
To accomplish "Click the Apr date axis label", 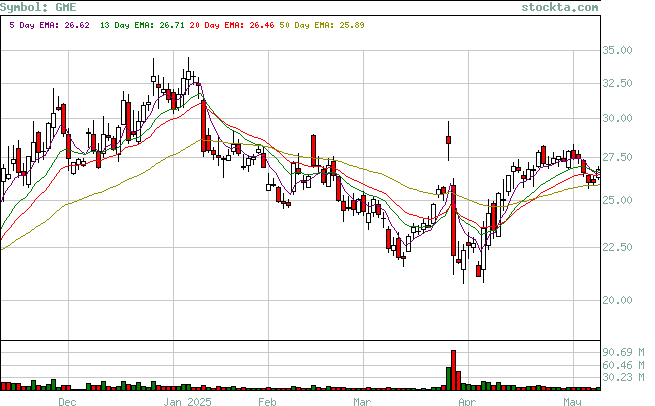I will point(467,401).
